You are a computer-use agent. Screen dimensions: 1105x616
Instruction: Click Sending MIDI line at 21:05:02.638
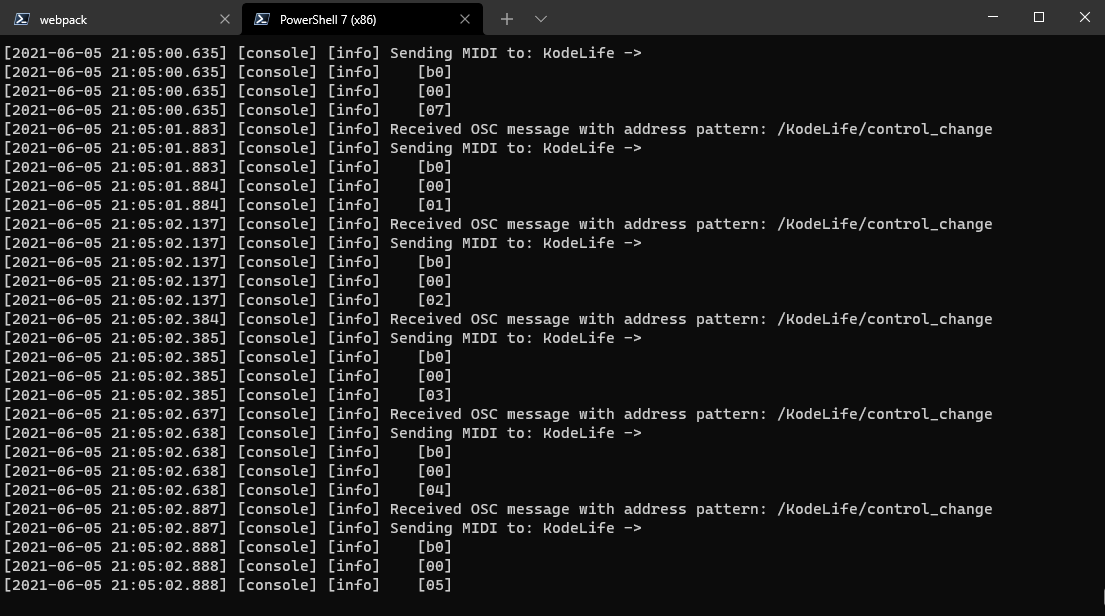click(x=323, y=433)
